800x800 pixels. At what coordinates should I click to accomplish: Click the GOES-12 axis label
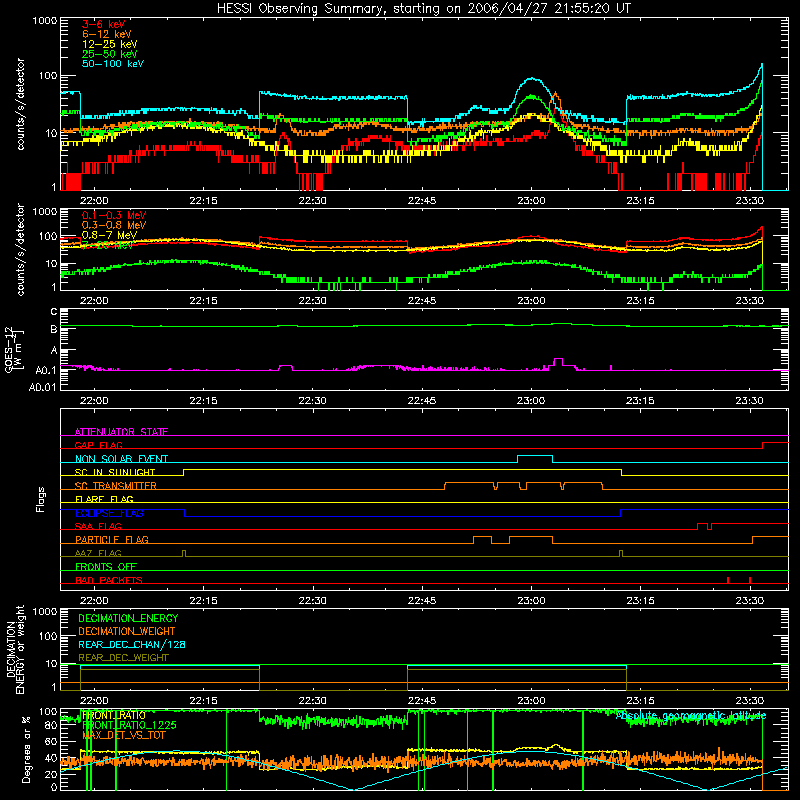[14, 349]
